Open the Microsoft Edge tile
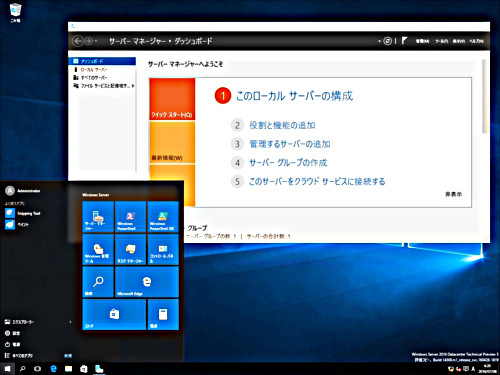Screen dimensions: 500x375 tap(147, 282)
